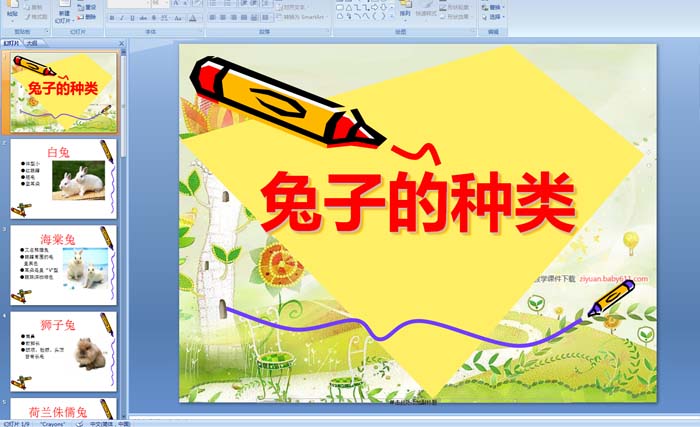Click the ziyuan.baby611.com link text

click(x=613, y=279)
